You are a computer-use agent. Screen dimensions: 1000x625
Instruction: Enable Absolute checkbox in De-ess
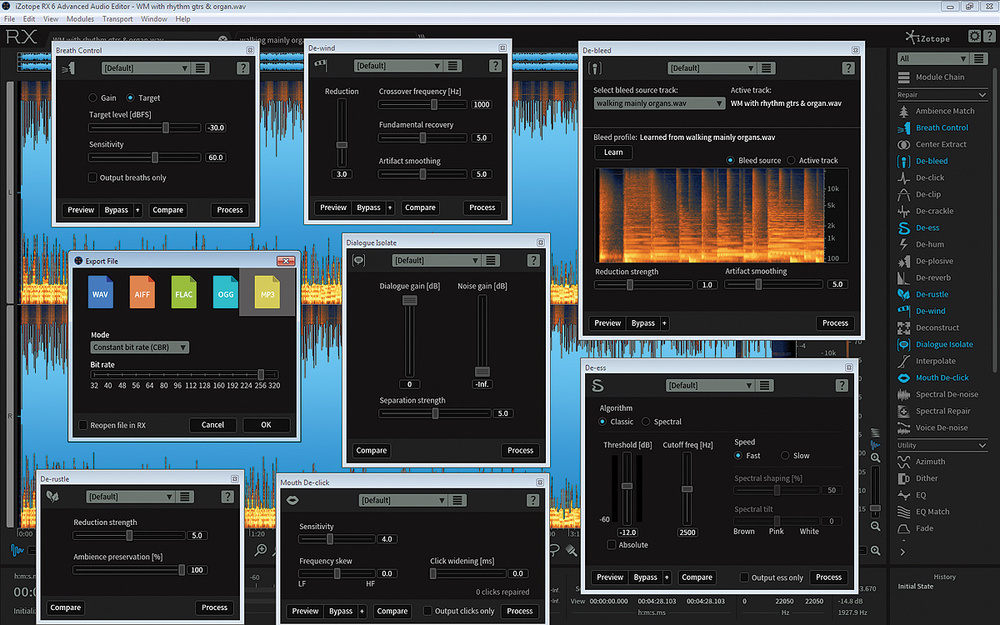coord(611,545)
